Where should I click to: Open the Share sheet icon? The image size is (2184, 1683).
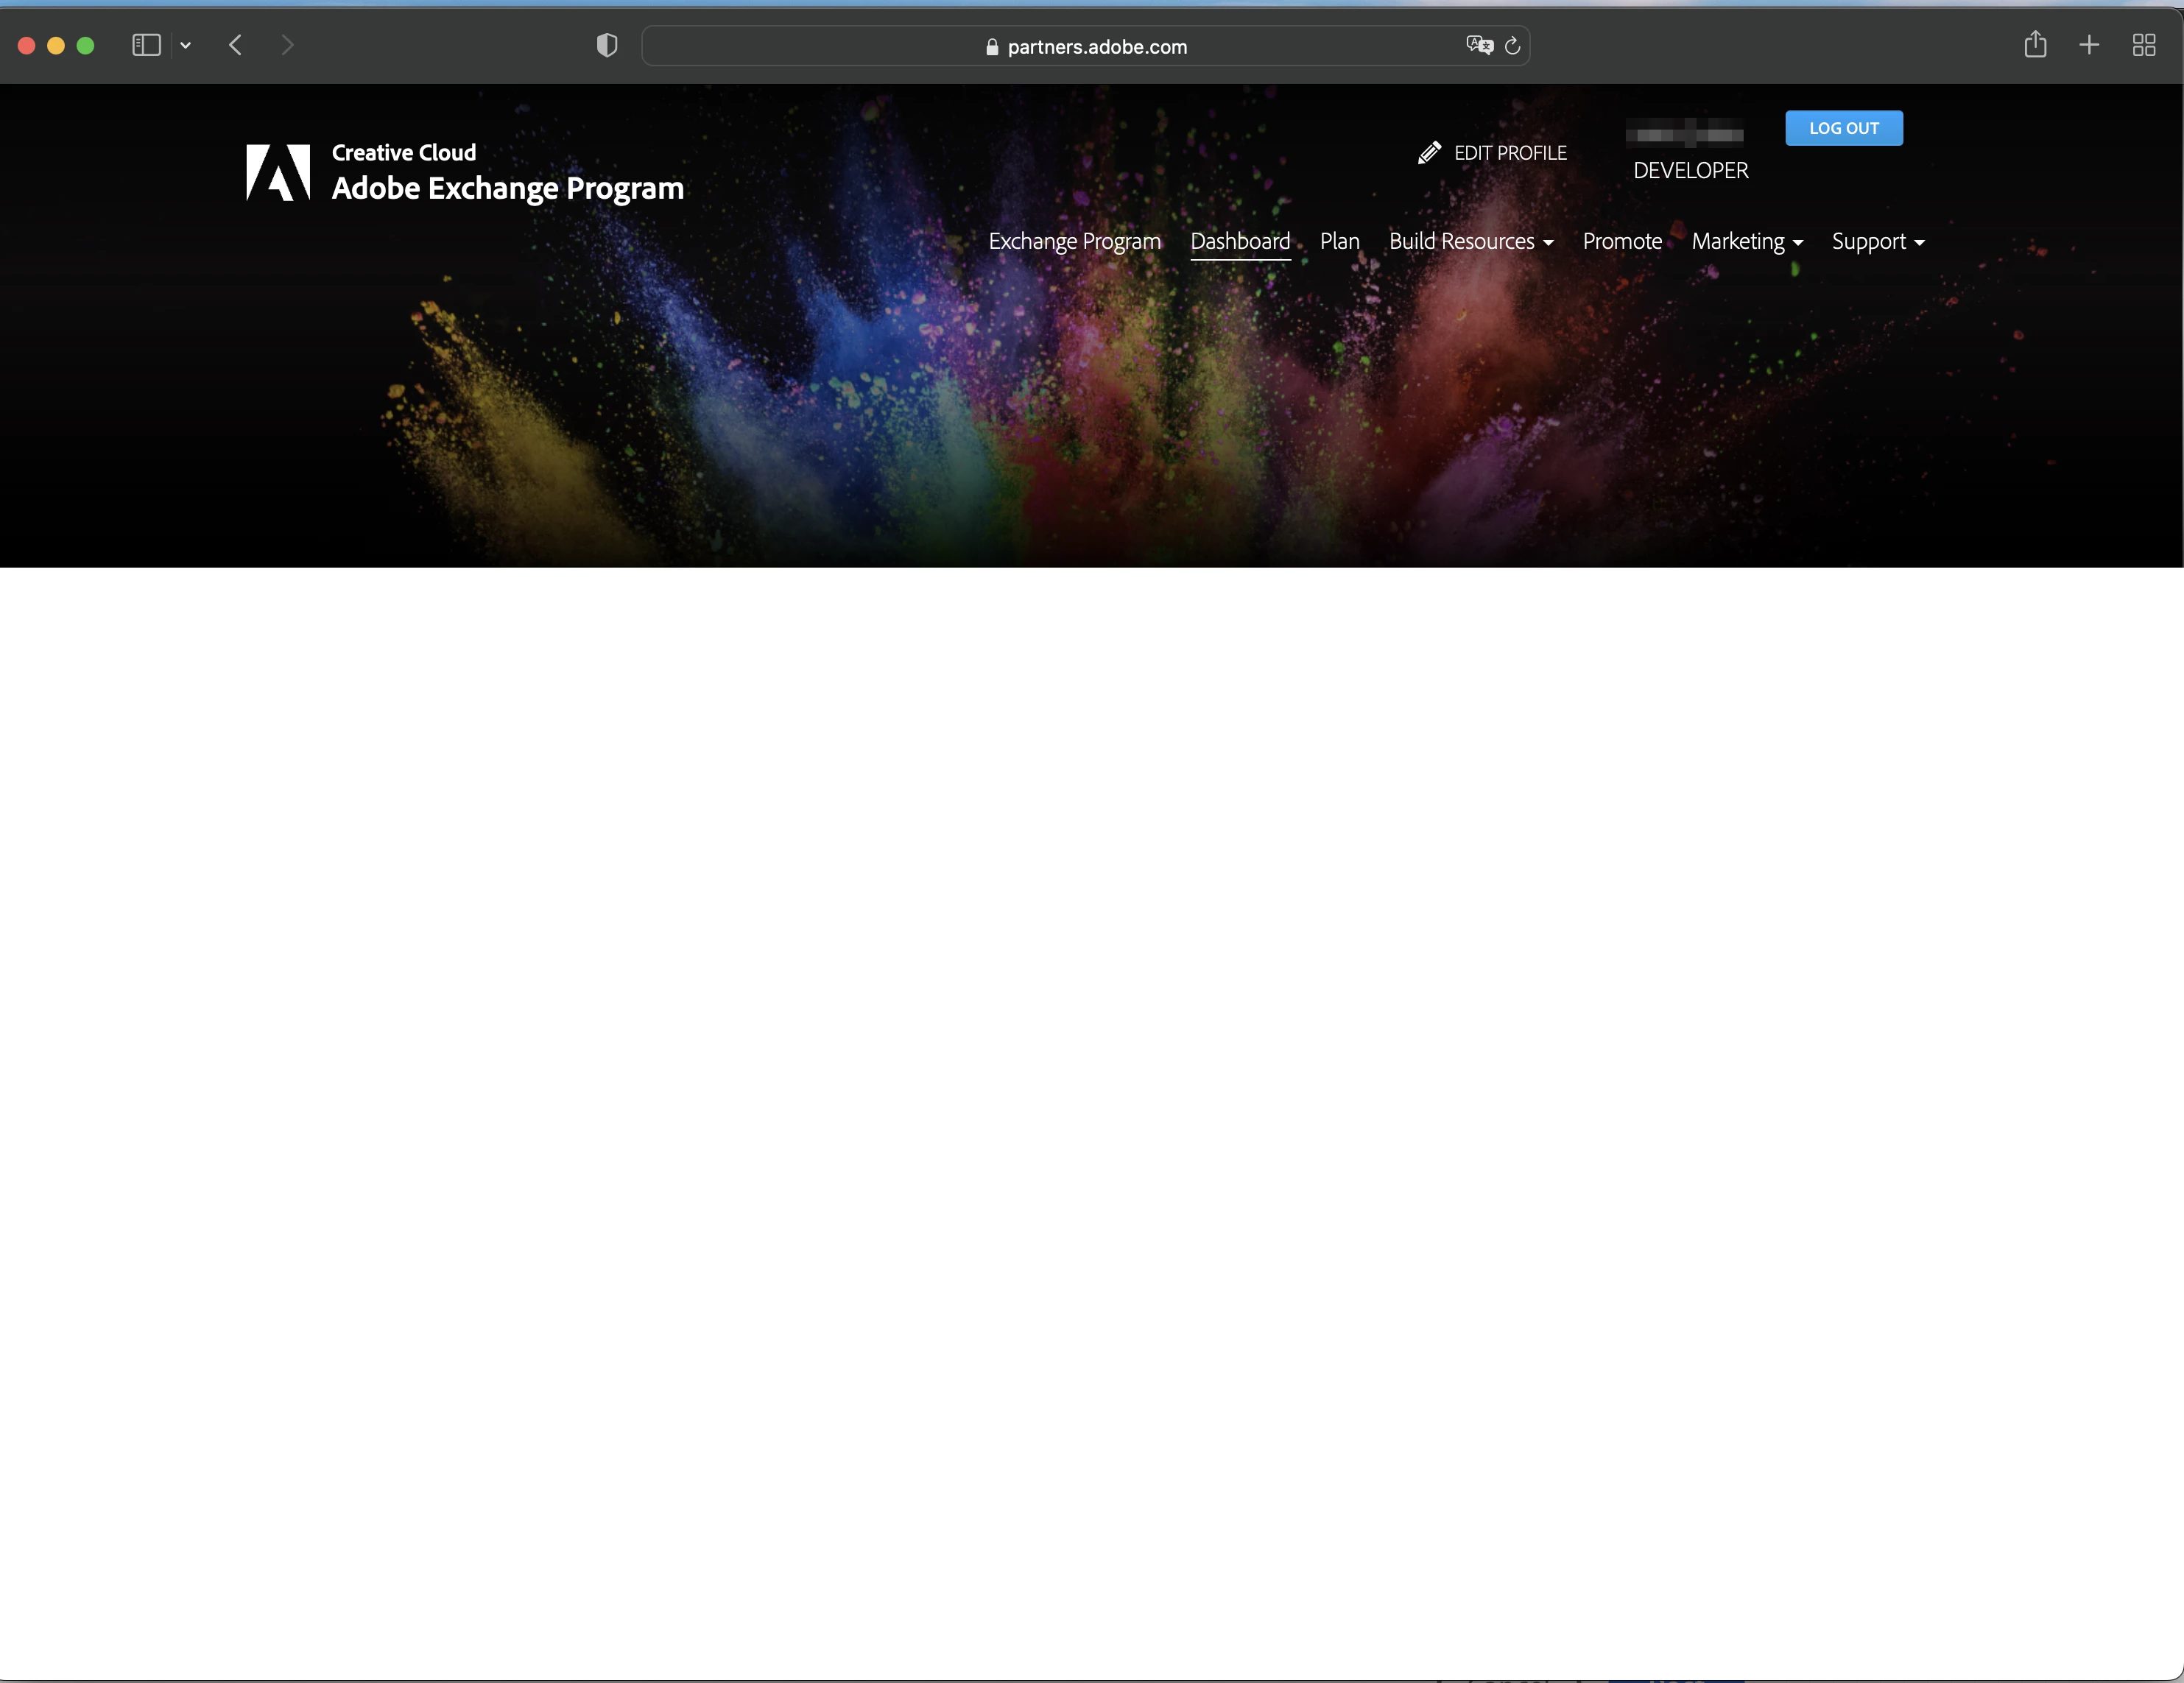click(x=2034, y=45)
